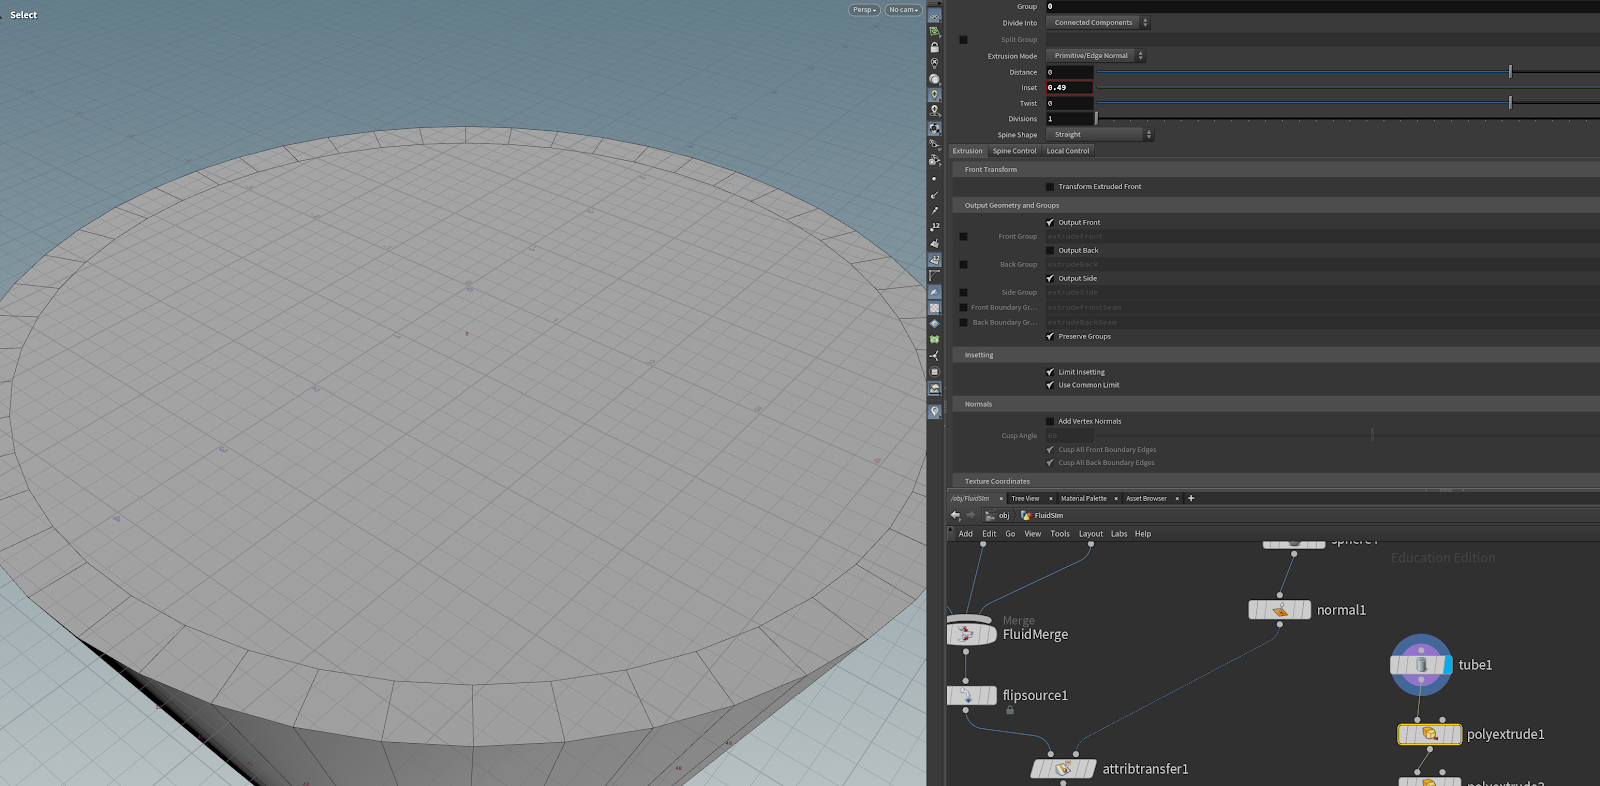The height and width of the screenshot is (786, 1600).
Task: Add a new pane tab with plus
Action: 1191,498
